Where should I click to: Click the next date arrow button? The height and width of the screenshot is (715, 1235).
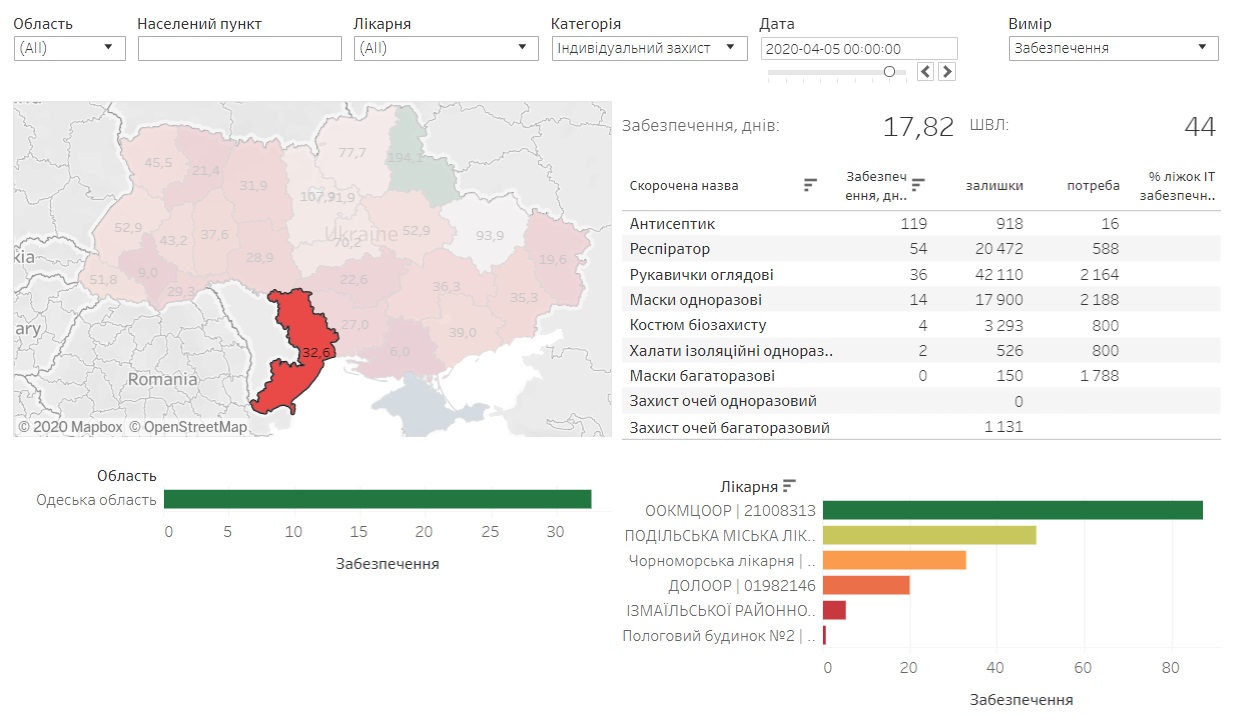pos(947,71)
